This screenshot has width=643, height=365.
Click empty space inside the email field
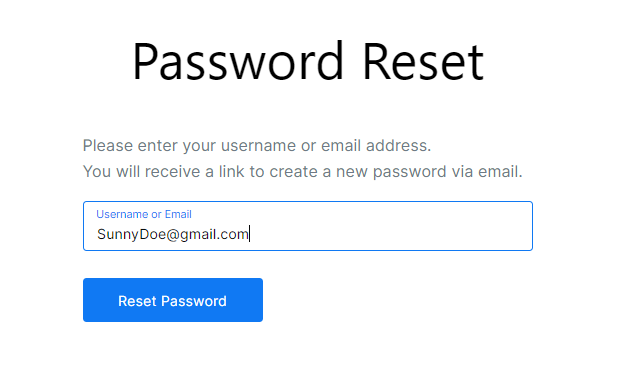pos(390,234)
